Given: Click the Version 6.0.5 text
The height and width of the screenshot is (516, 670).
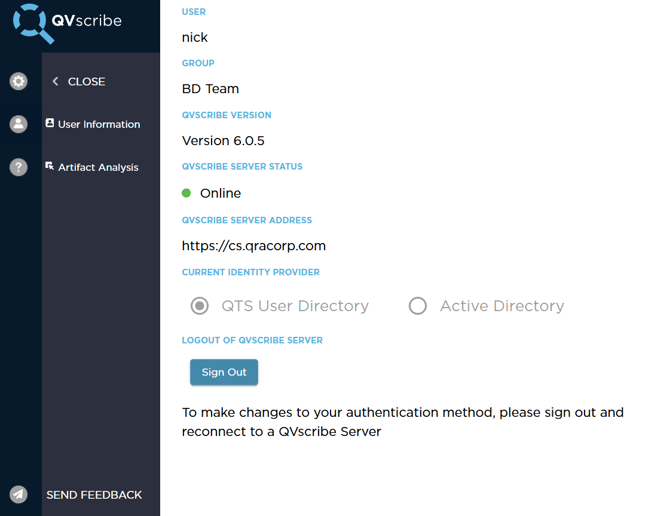Looking at the screenshot, I should pos(223,141).
